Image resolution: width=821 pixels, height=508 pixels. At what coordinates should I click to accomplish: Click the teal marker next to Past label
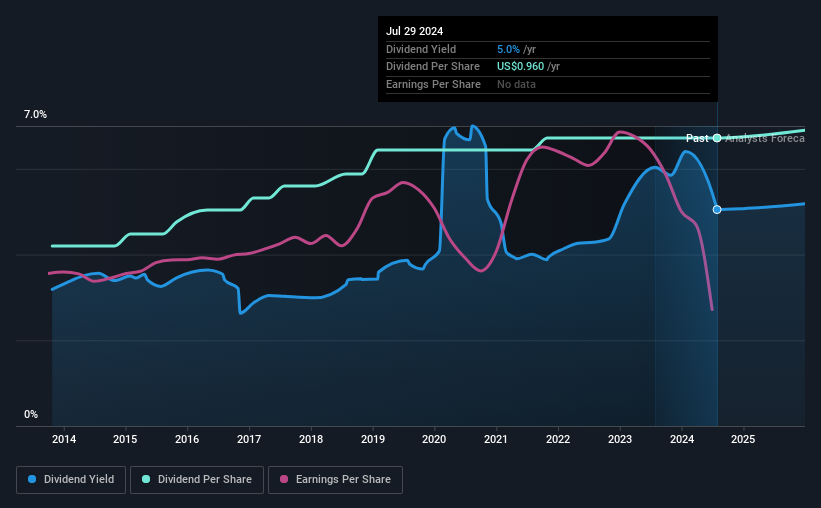[x=717, y=138]
